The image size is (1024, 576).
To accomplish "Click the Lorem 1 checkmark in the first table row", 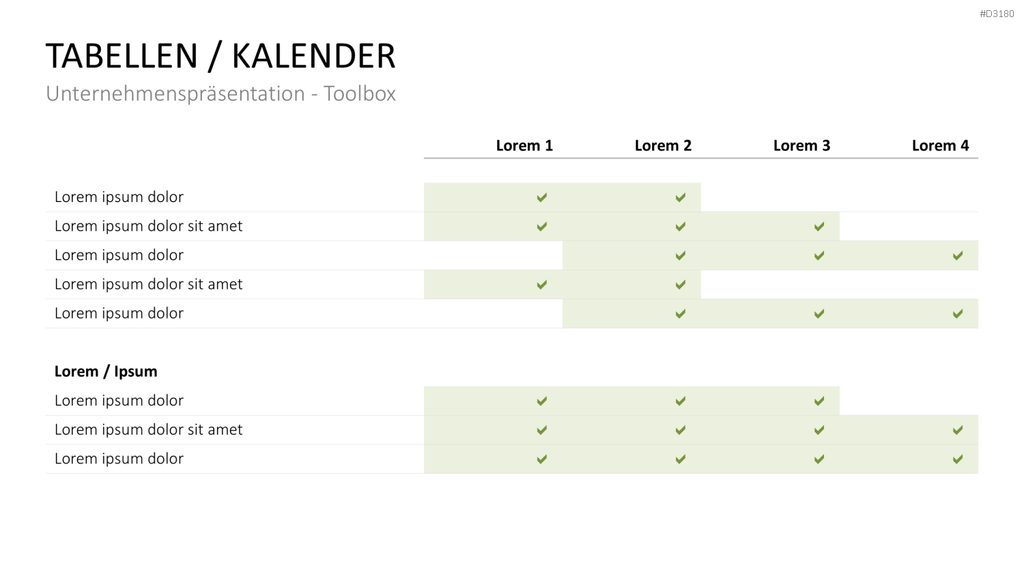I will (542, 197).
